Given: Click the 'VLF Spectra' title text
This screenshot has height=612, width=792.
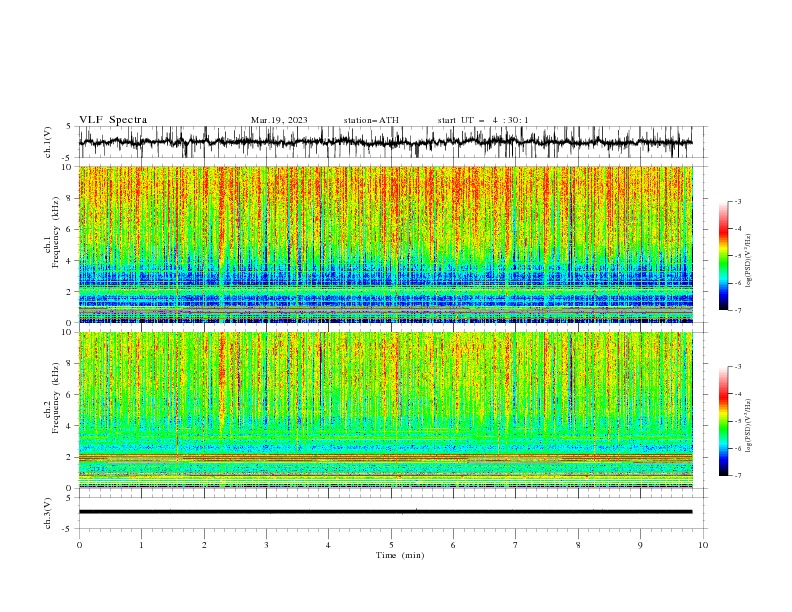Looking at the screenshot, I should click(113, 120).
